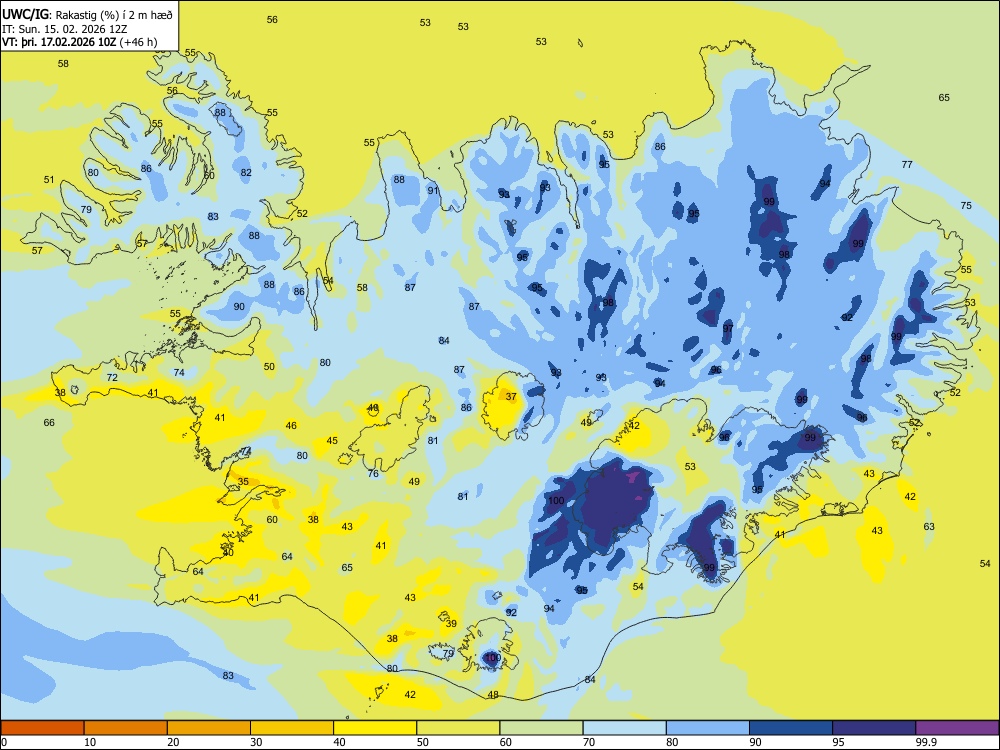The image size is (1000, 750).
Task: Click the orange 10–20 legend swatch
Action: click(x=126, y=728)
